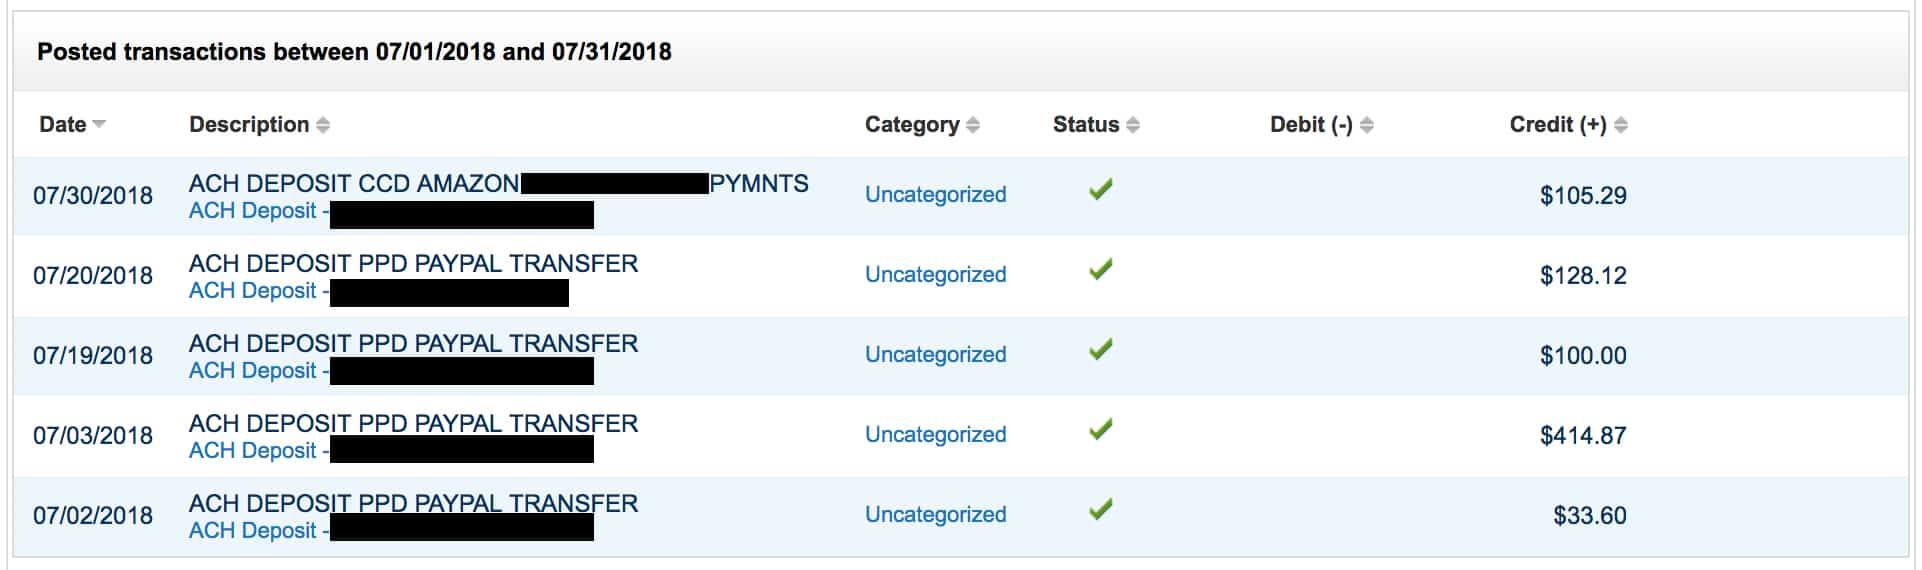Viewport: 1922px width, 570px height.
Task: Click the Status column sort arrows
Action: pyautogui.click(x=1133, y=125)
